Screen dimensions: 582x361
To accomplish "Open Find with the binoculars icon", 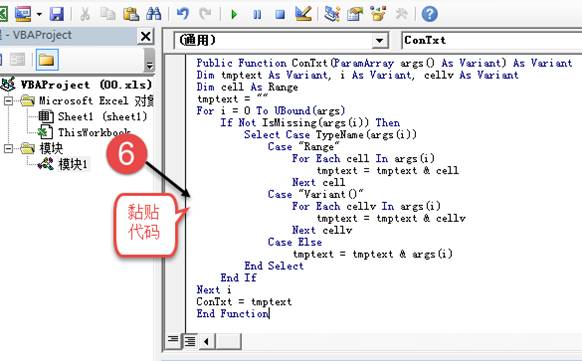I will click(x=153, y=14).
